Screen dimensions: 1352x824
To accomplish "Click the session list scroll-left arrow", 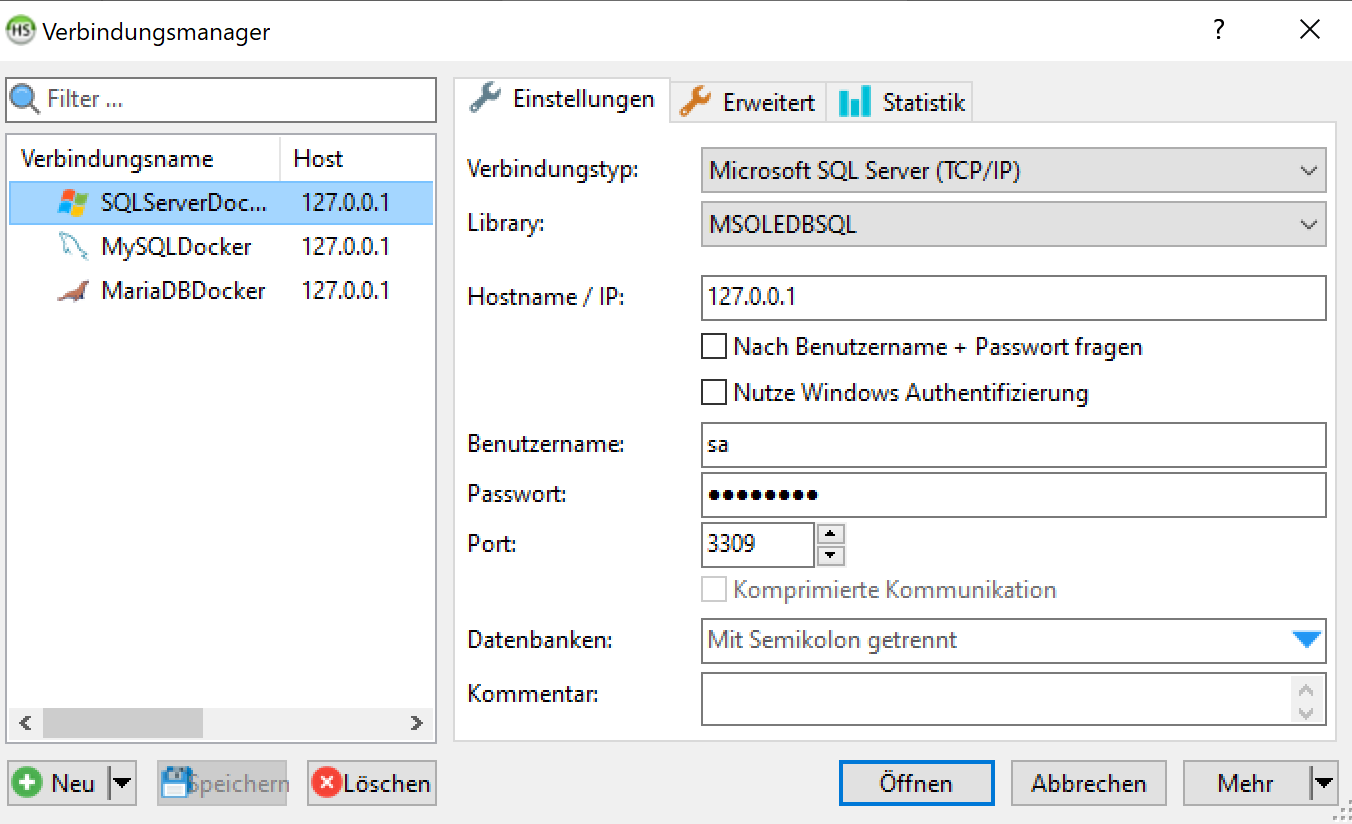I will click(x=26, y=722).
